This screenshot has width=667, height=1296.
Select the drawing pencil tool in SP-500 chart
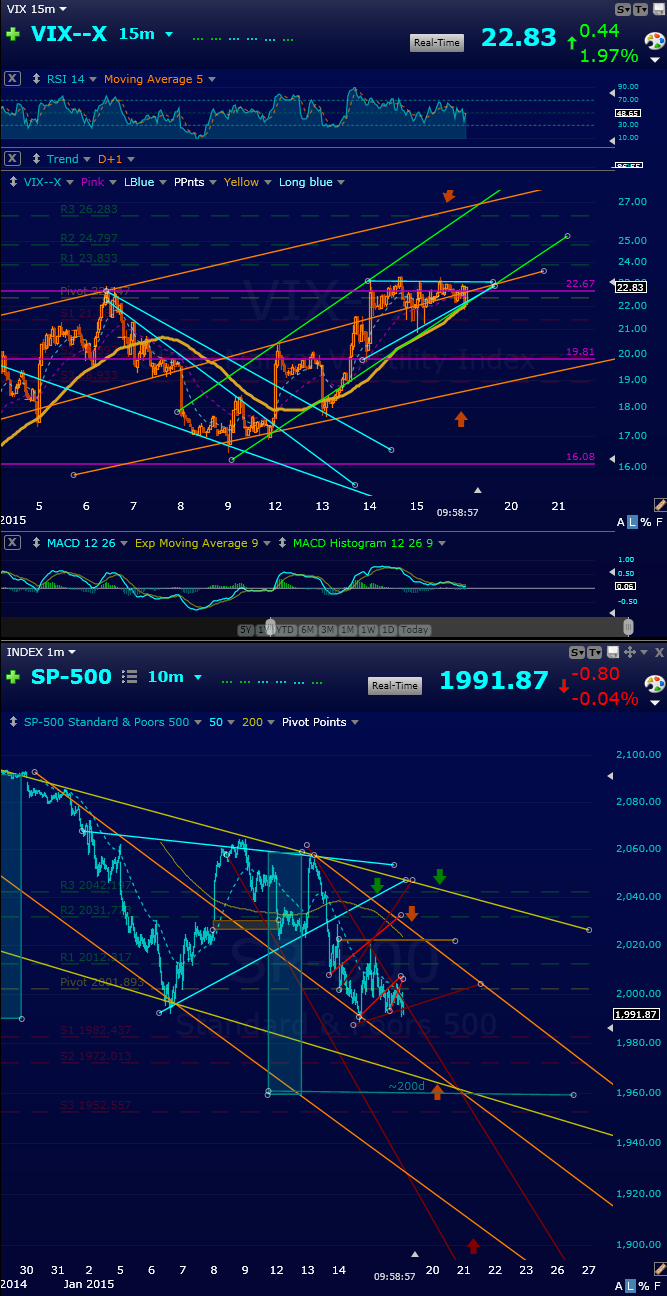tap(659, 1268)
